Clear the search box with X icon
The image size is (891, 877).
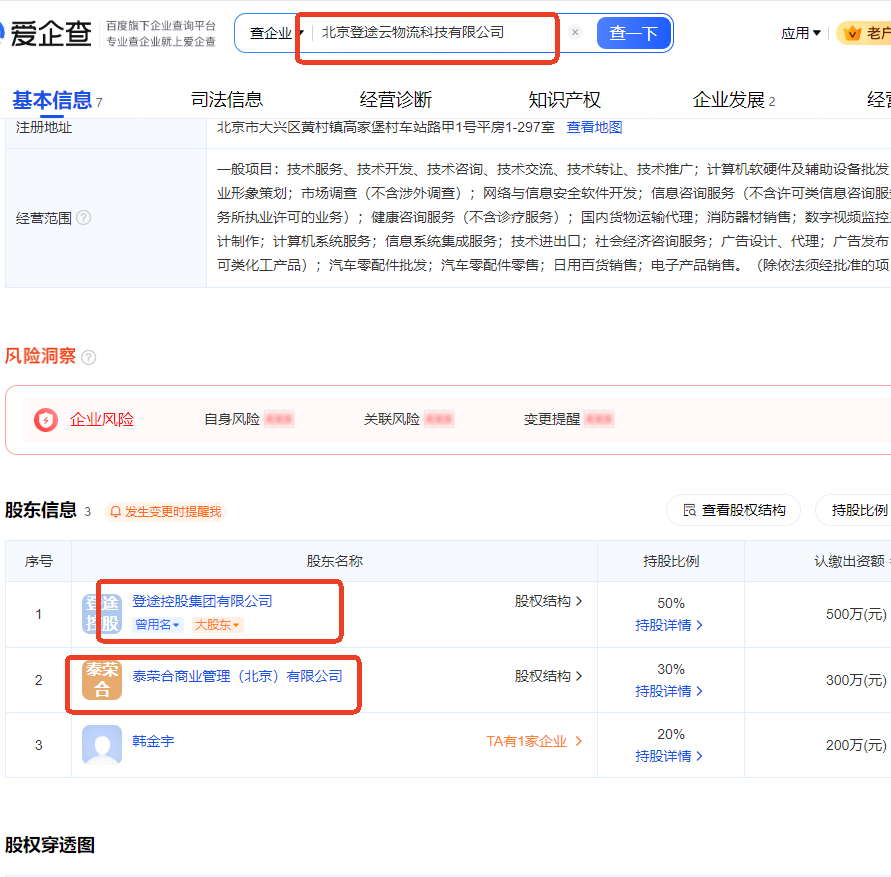575,32
